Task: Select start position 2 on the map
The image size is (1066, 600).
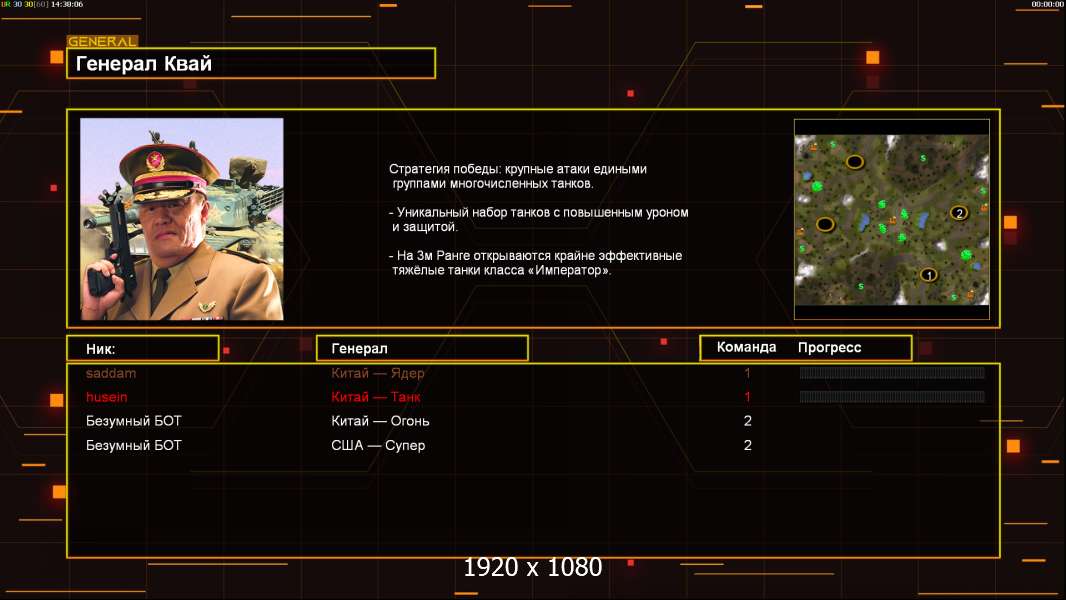Action: [x=959, y=213]
